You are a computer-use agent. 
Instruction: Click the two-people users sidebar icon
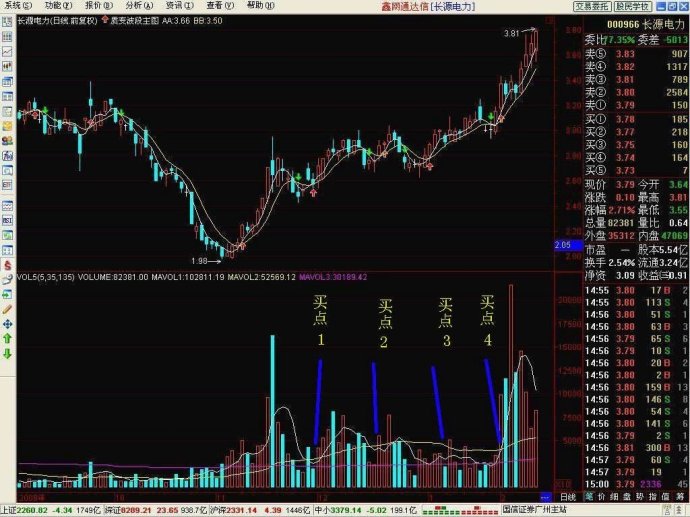coord(7,141)
